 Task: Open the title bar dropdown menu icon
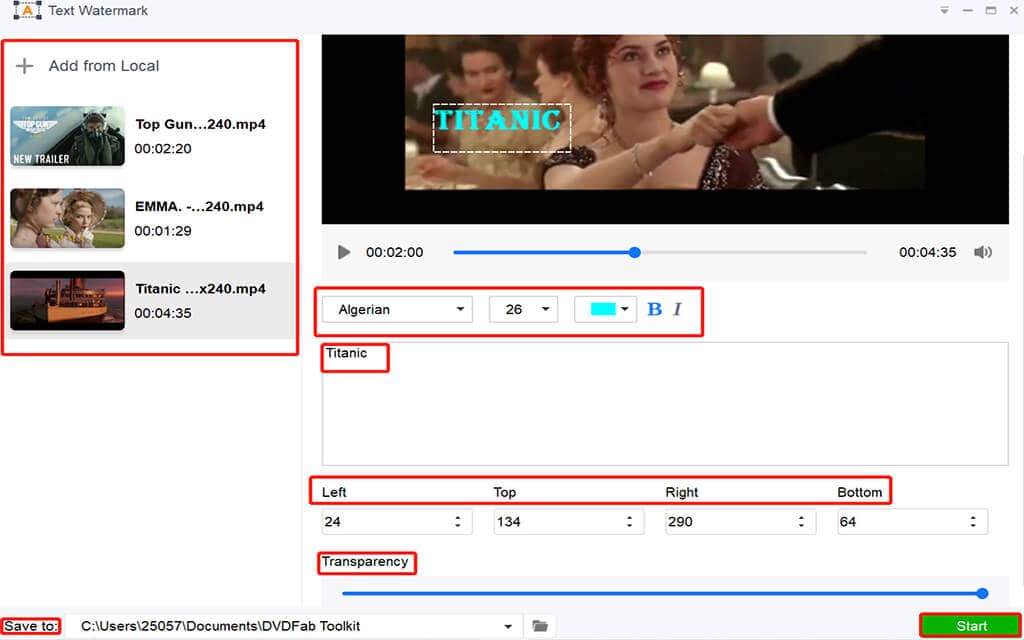click(x=944, y=10)
